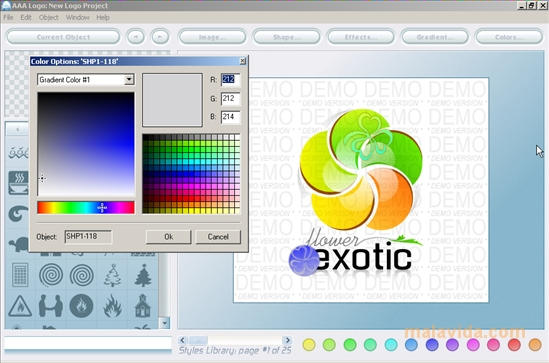
Task: Click the G value input field
Action: [x=230, y=98]
